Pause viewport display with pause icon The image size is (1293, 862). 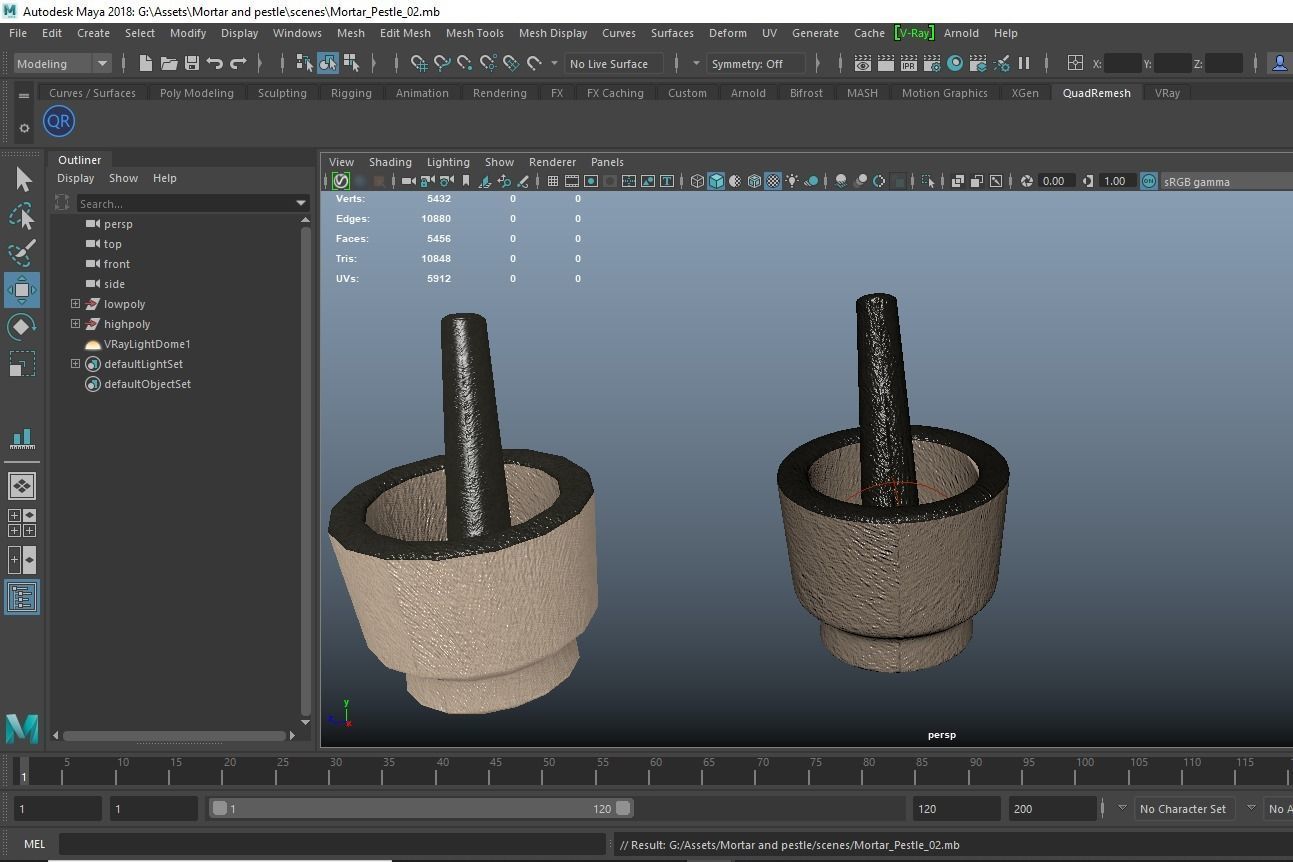(x=1024, y=63)
